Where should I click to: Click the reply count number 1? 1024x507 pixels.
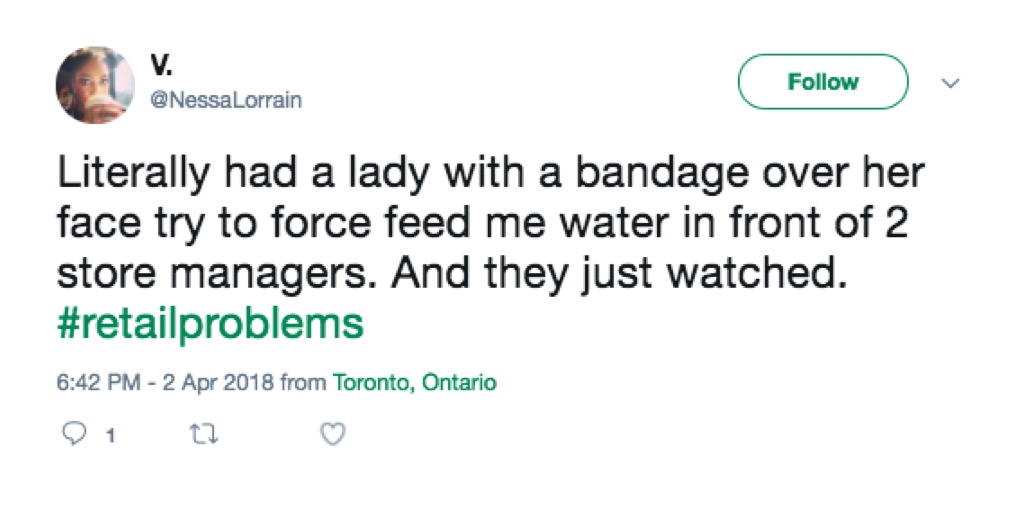pyautogui.click(x=110, y=435)
